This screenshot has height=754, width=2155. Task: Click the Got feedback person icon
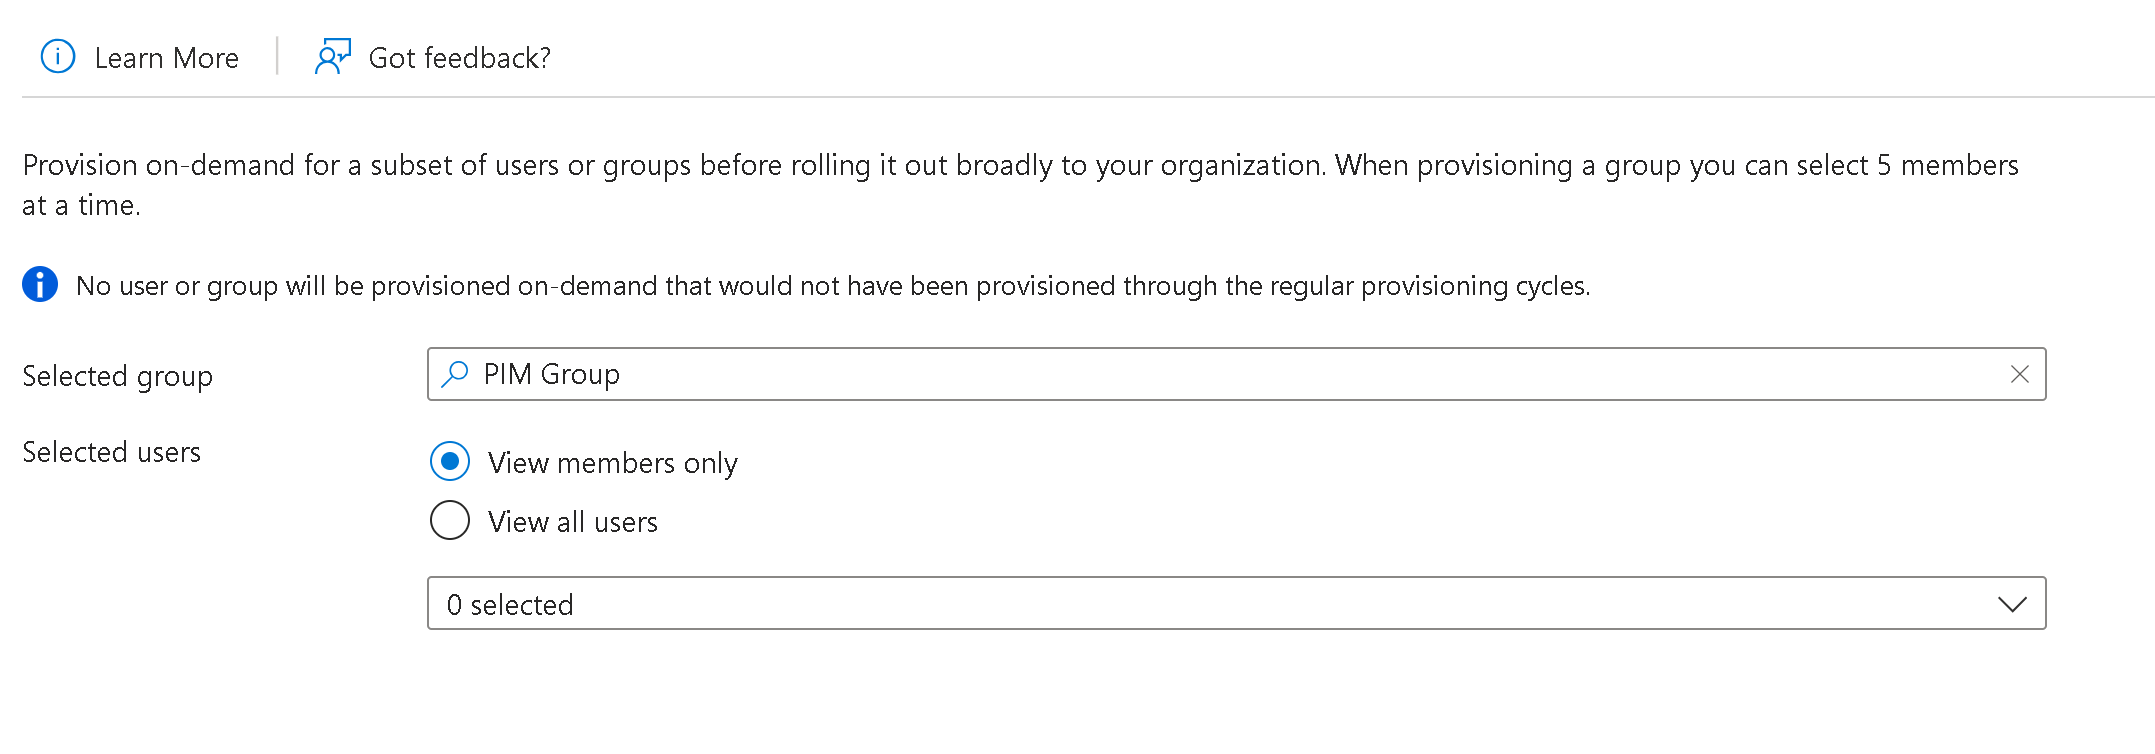click(x=332, y=57)
